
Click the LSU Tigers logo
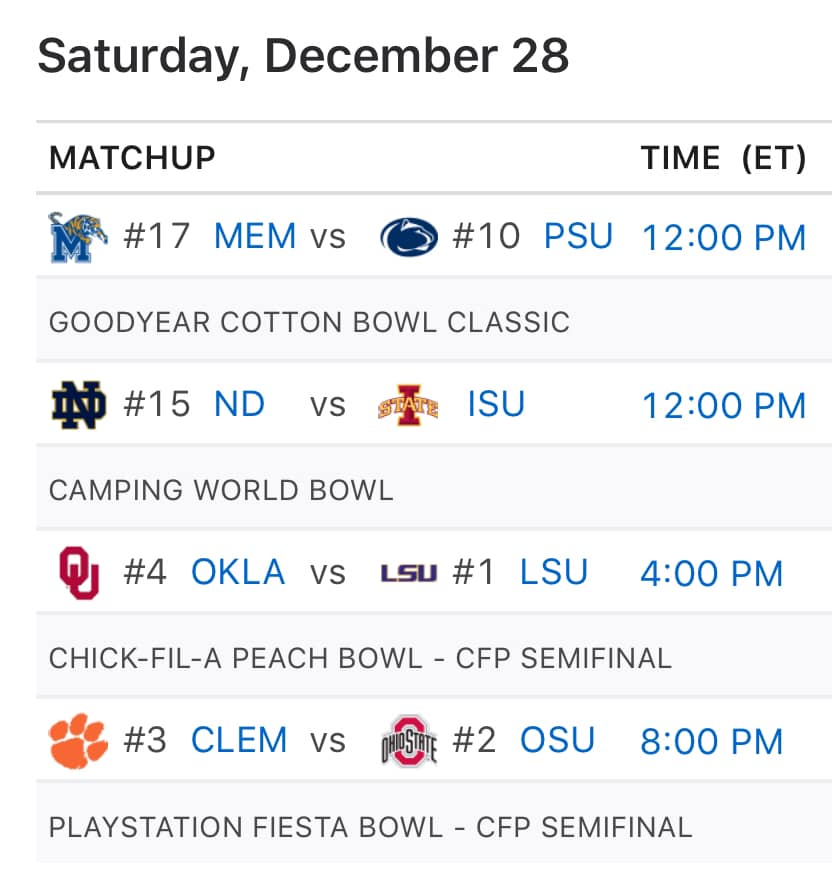(x=408, y=573)
